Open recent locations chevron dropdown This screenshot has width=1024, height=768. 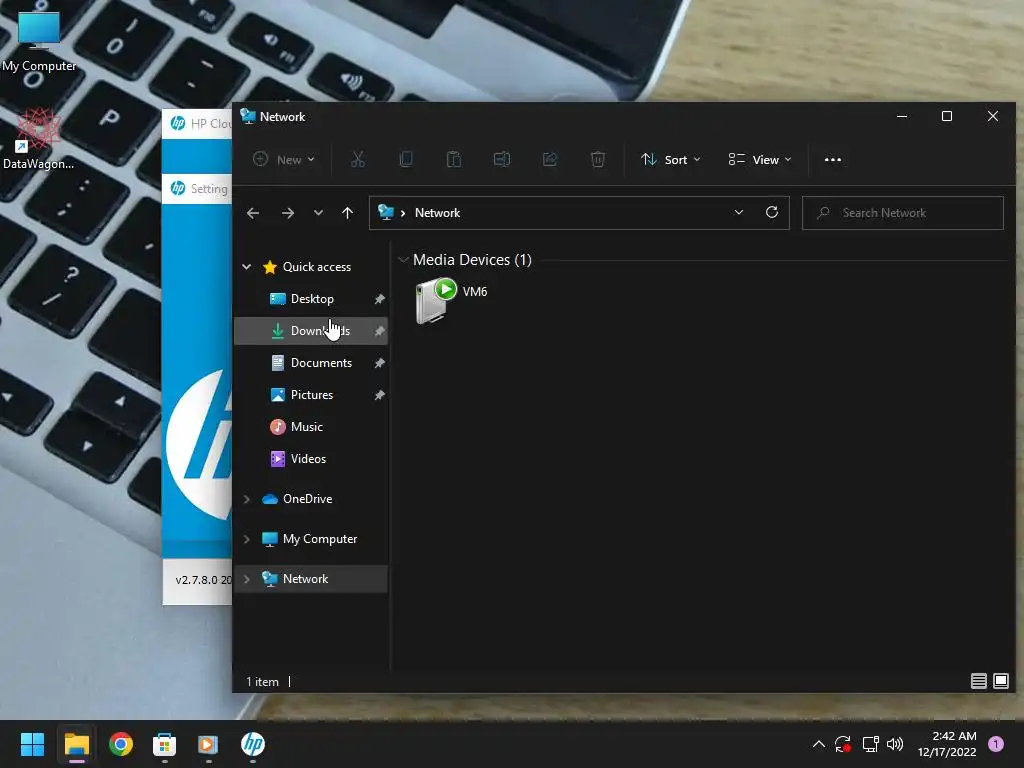(318, 213)
